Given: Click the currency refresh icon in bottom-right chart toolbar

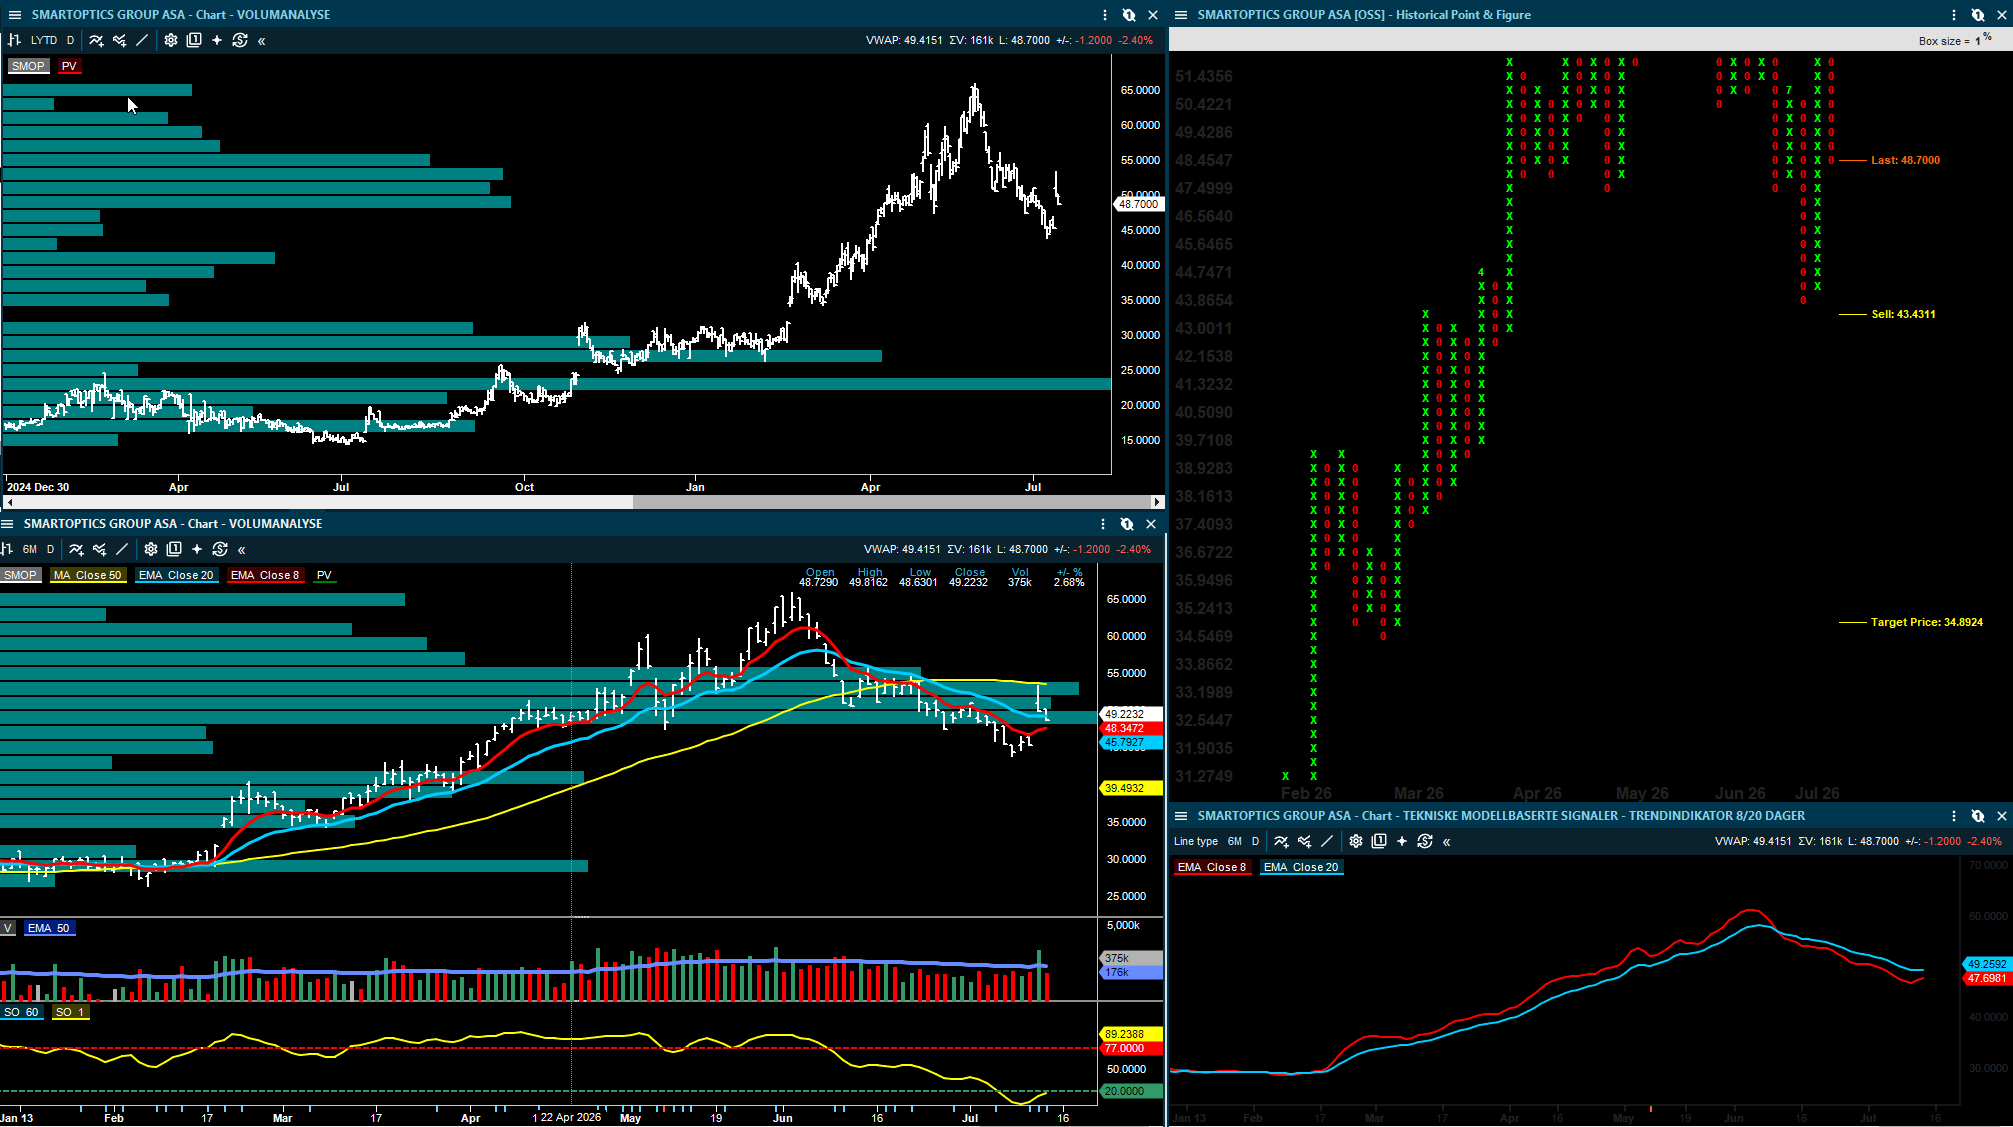Looking at the screenshot, I should pyautogui.click(x=1425, y=841).
